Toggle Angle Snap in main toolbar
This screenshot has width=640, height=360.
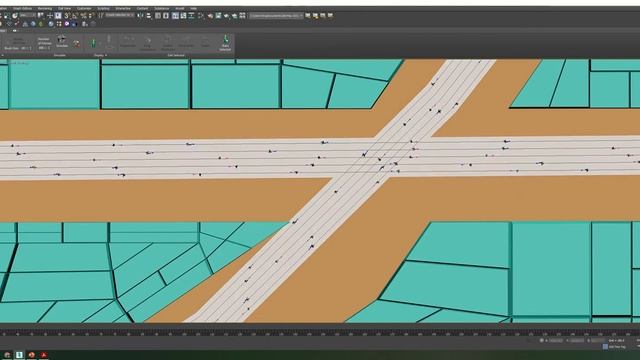(75, 16)
